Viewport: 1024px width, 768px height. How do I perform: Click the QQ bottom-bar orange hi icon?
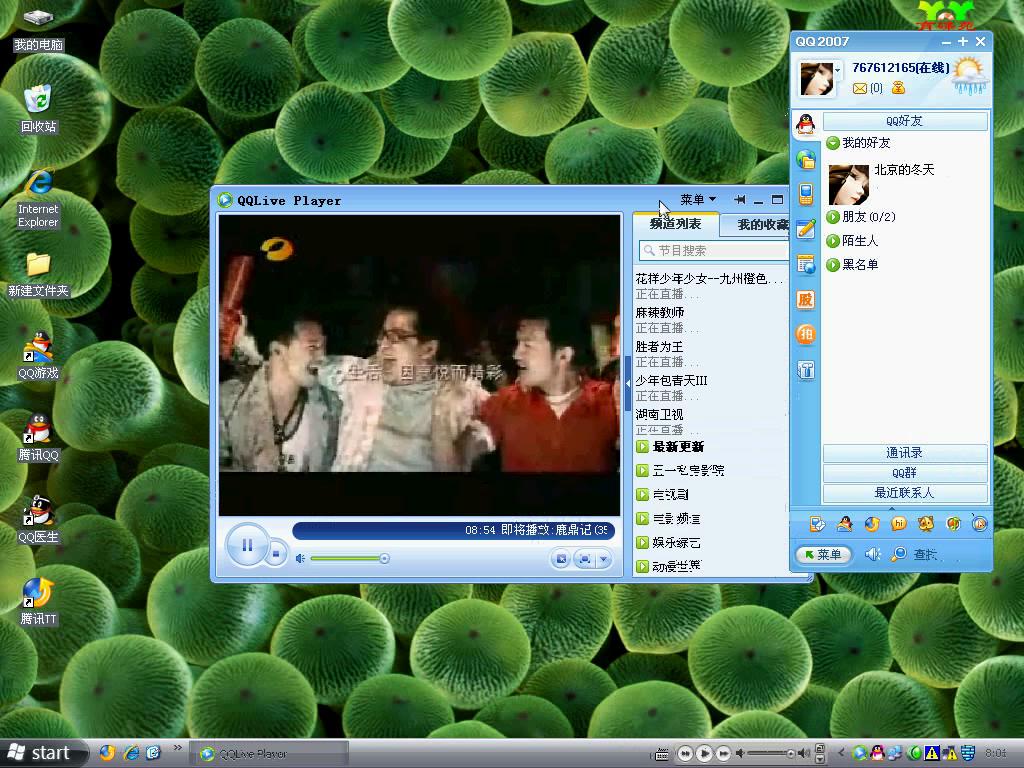pos(899,524)
